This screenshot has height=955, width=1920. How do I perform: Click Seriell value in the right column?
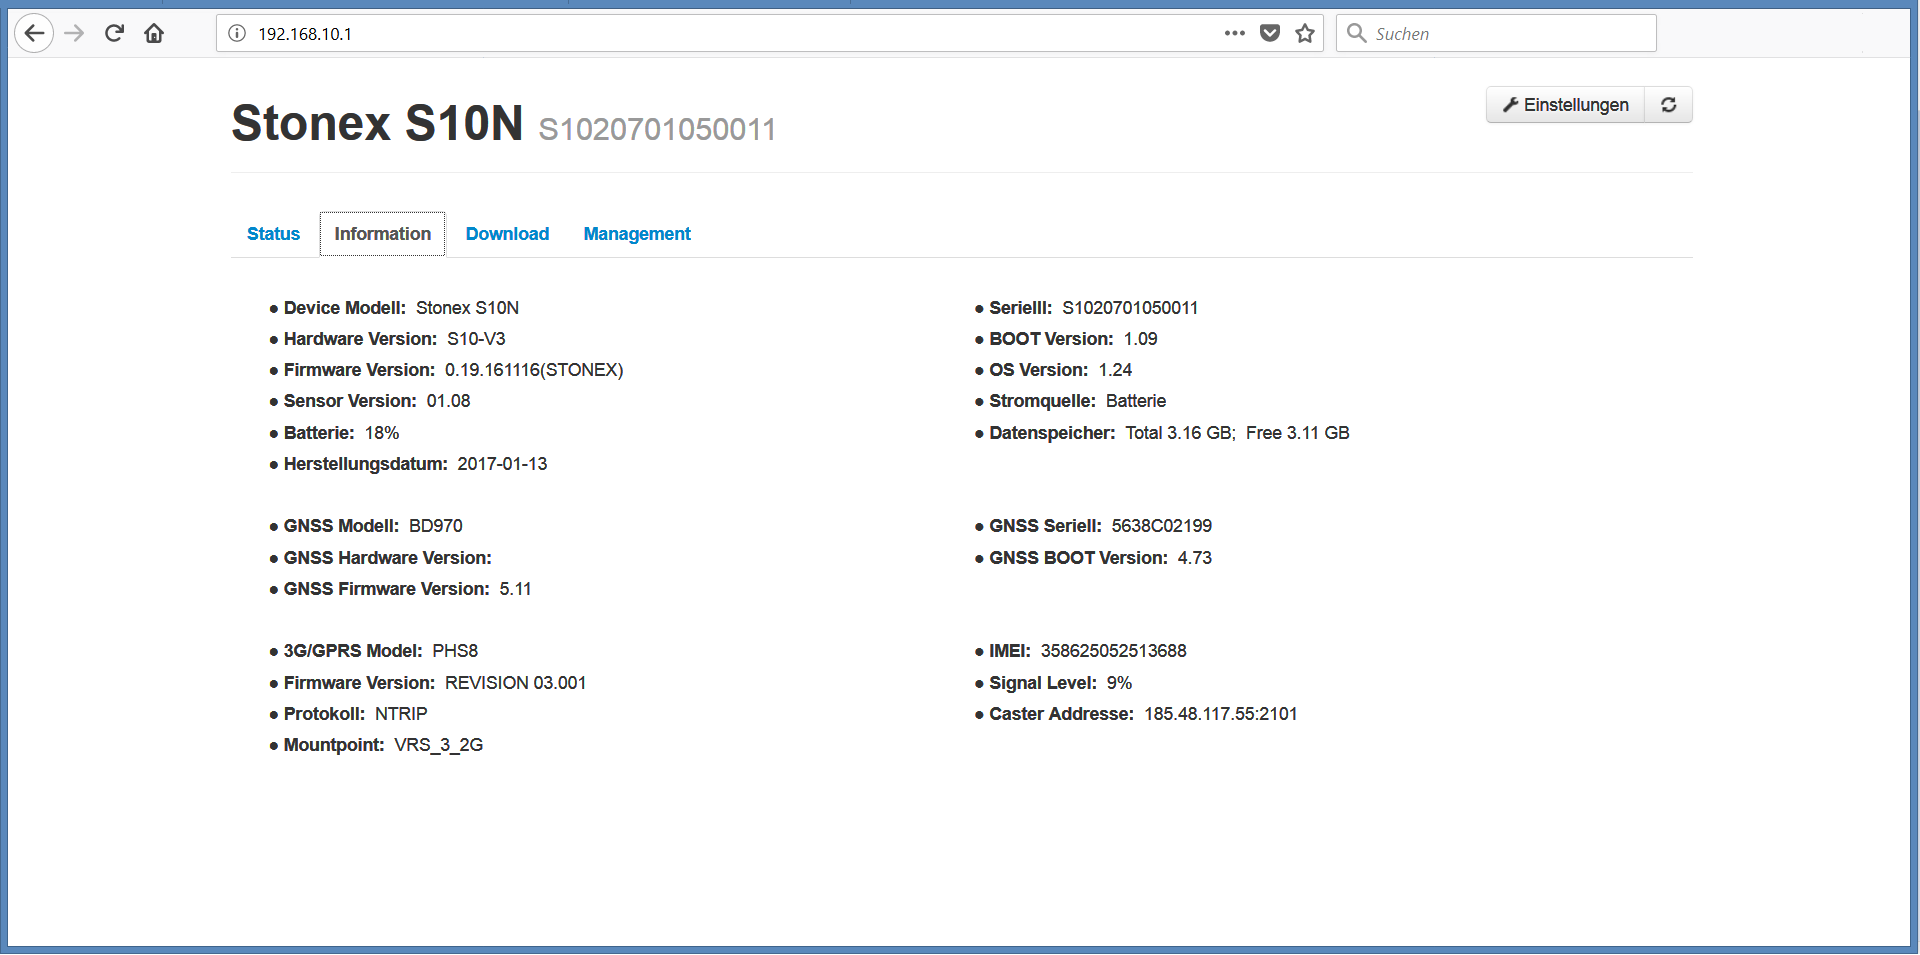pyautogui.click(x=1130, y=308)
